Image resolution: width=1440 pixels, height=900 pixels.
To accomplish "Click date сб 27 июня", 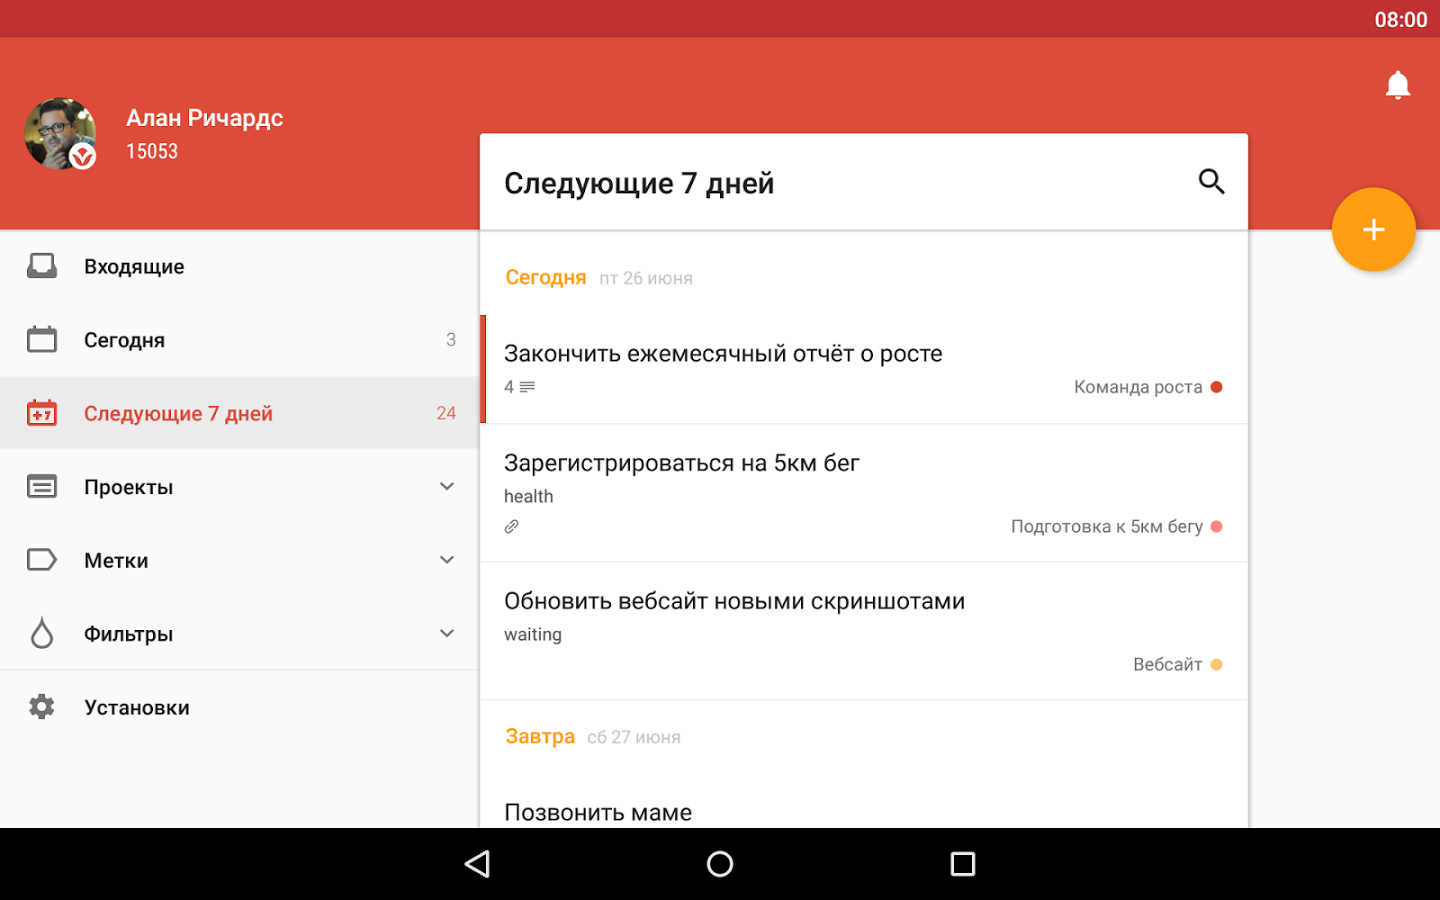I will click(x=634, y=737).
